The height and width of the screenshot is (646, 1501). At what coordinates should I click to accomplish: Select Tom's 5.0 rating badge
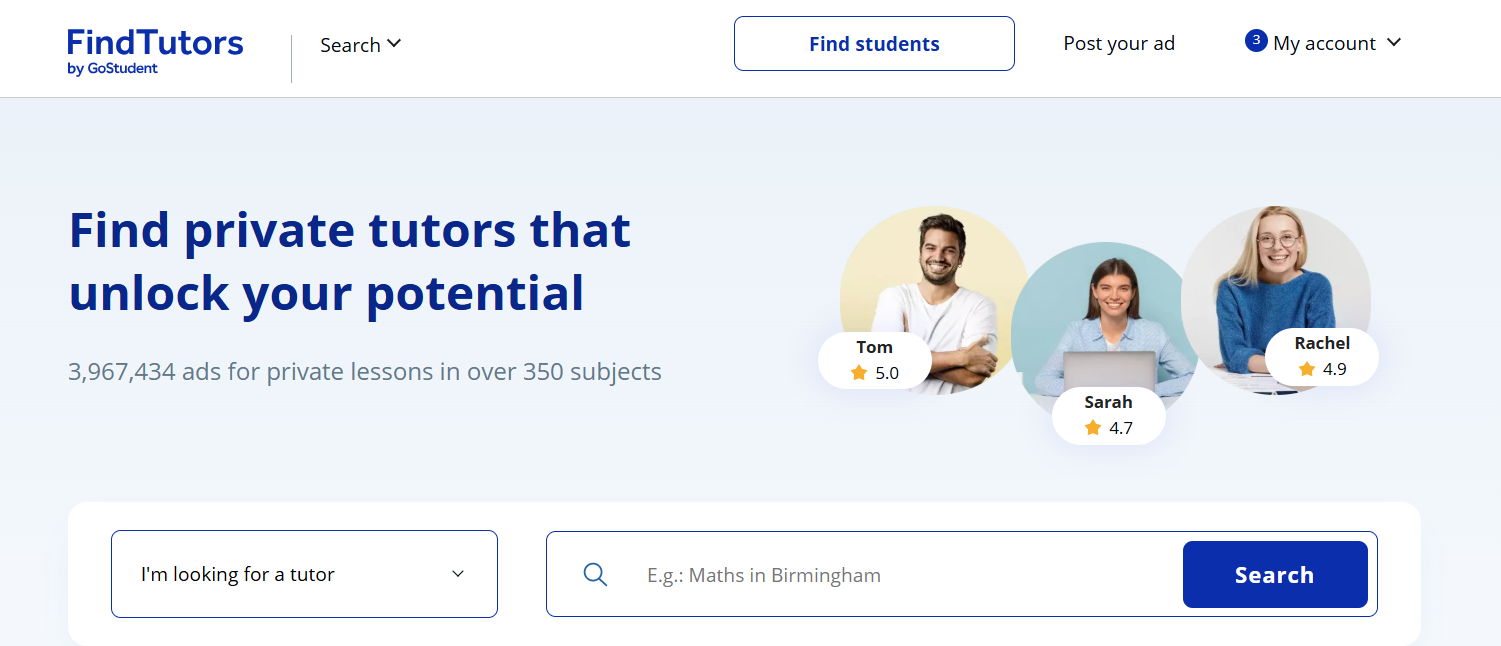875,361
